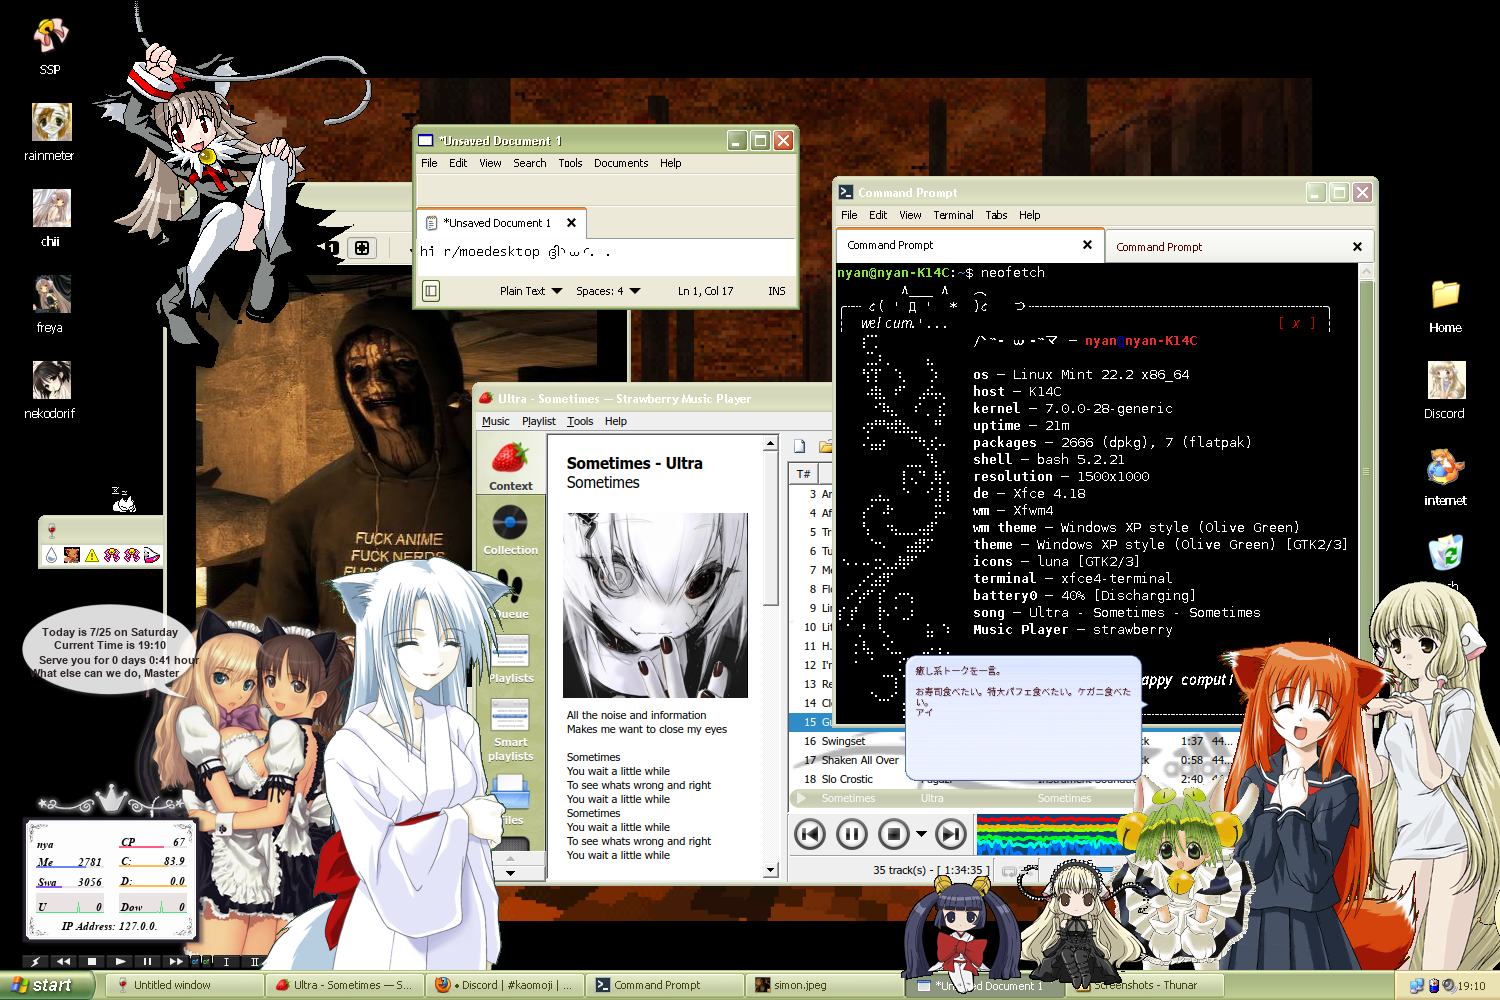Viewport: 1500px width, 1000px height.
Task: Open Search menu in text editor
Action: (530, 163)
